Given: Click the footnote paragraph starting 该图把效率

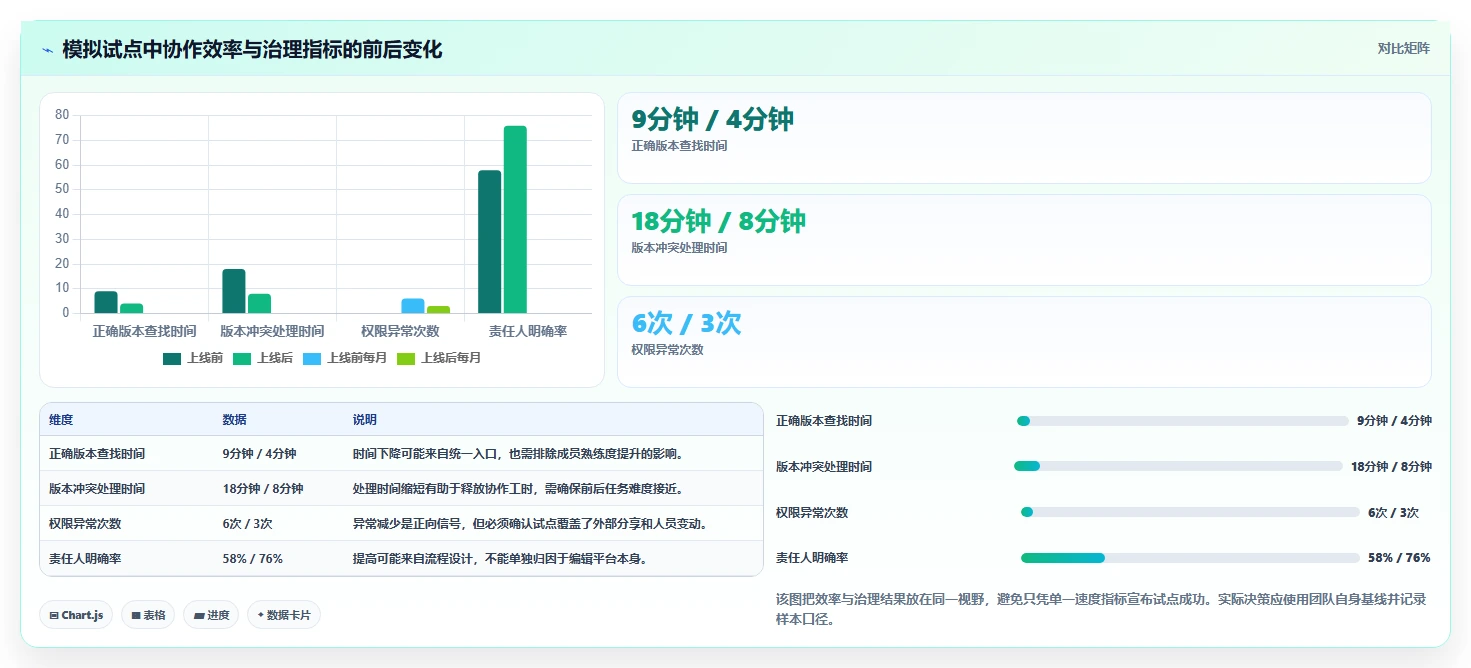Looking at the screenshot, I should pos(1103,609).
